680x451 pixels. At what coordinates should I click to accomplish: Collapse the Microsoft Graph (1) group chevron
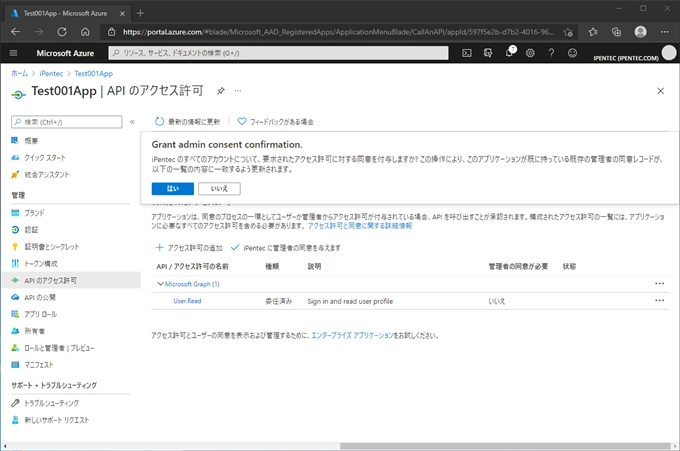point(160,284)
